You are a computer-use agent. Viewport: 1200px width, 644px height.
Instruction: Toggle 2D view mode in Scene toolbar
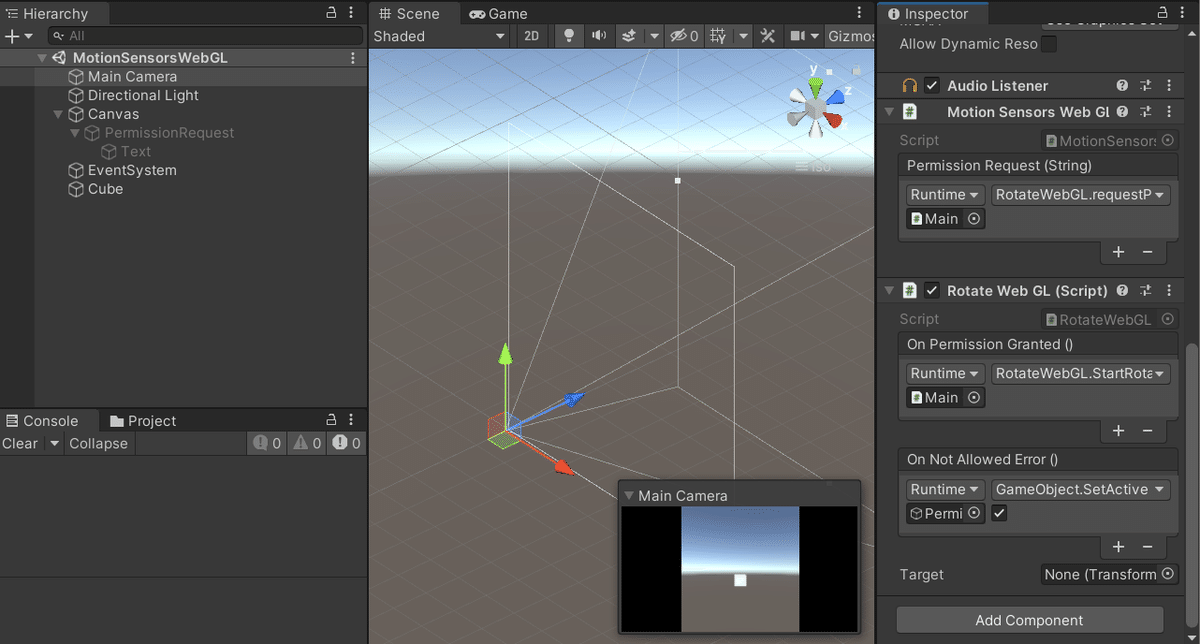point(531,34)
